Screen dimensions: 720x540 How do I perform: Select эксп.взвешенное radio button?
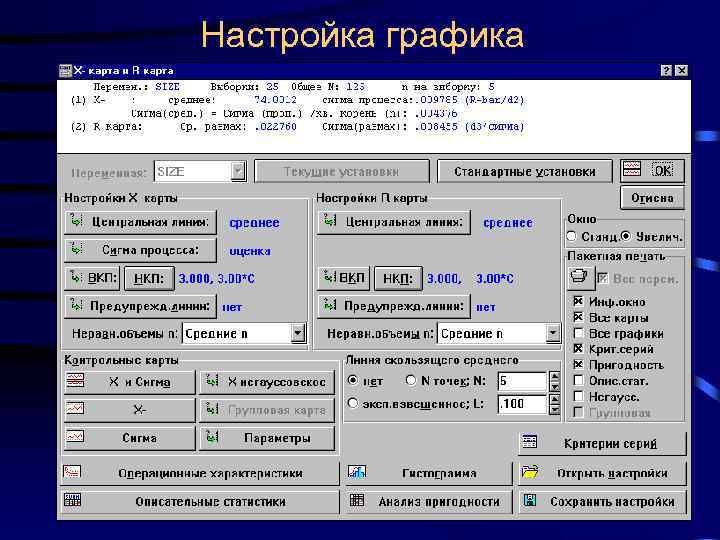[353, 403]
